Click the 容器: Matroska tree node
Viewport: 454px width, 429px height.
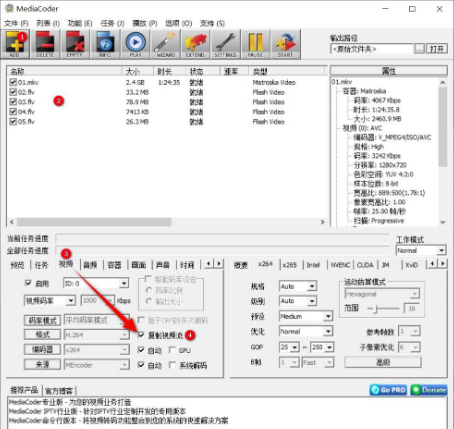364,91
